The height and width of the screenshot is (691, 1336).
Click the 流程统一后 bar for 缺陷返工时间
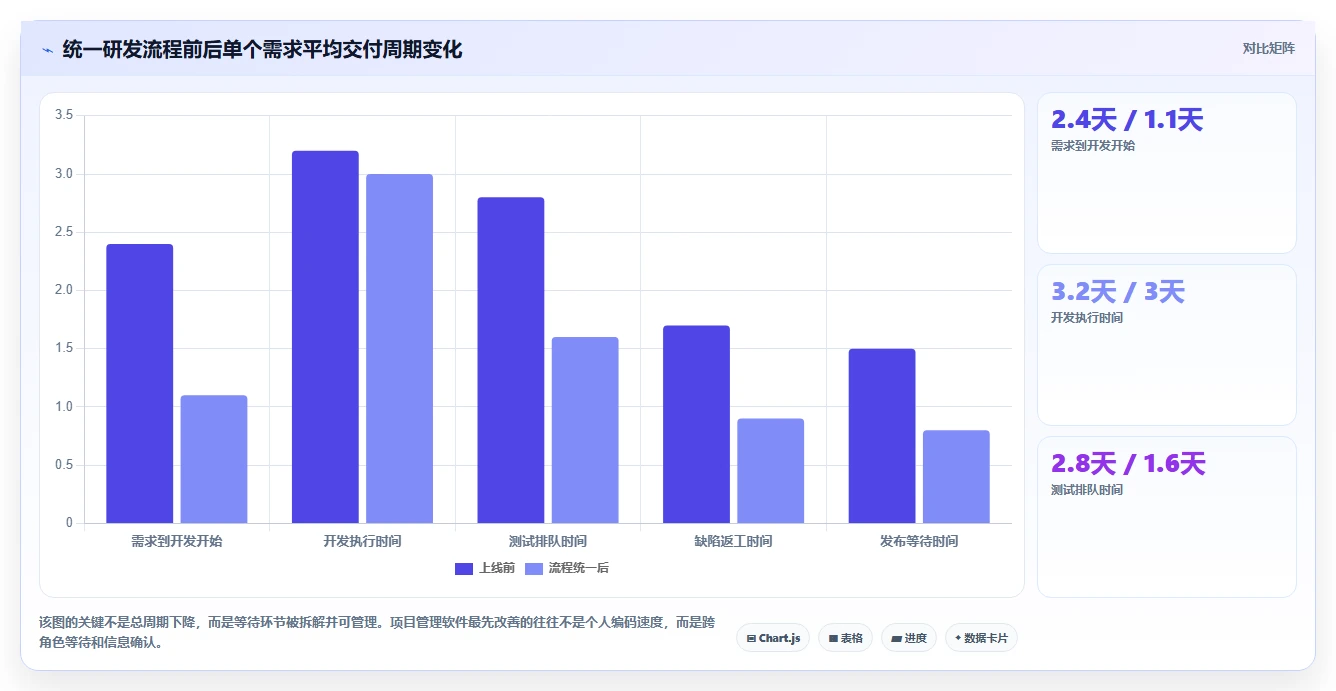point(771,471)
